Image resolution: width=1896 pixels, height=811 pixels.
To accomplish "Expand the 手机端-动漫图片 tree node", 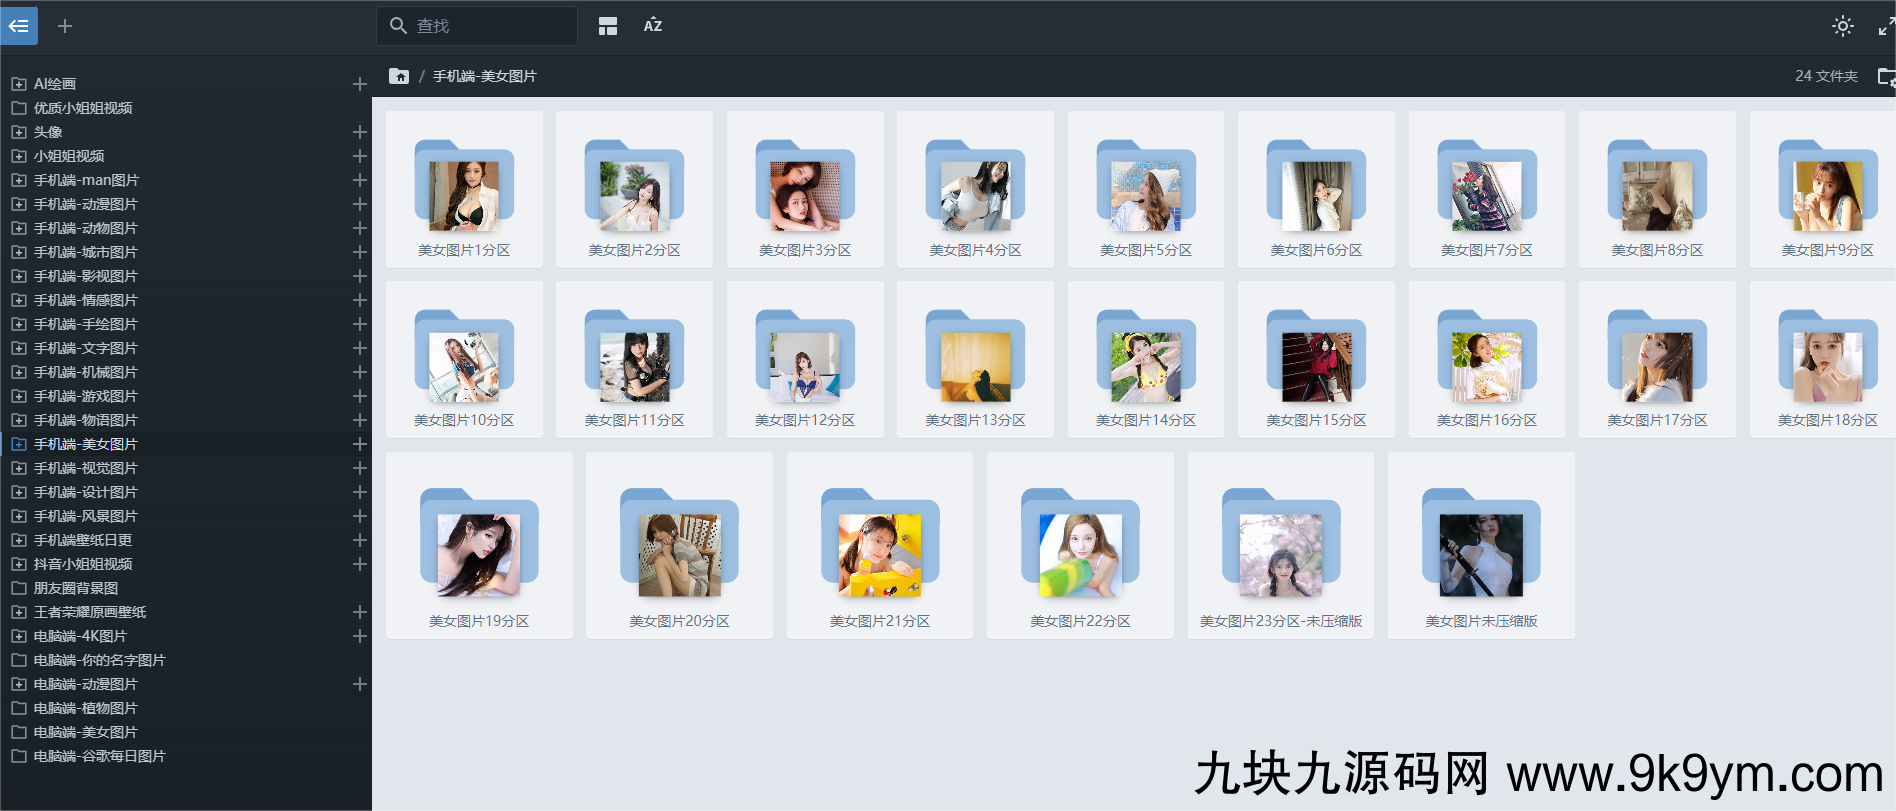I will tap(18, 204).
